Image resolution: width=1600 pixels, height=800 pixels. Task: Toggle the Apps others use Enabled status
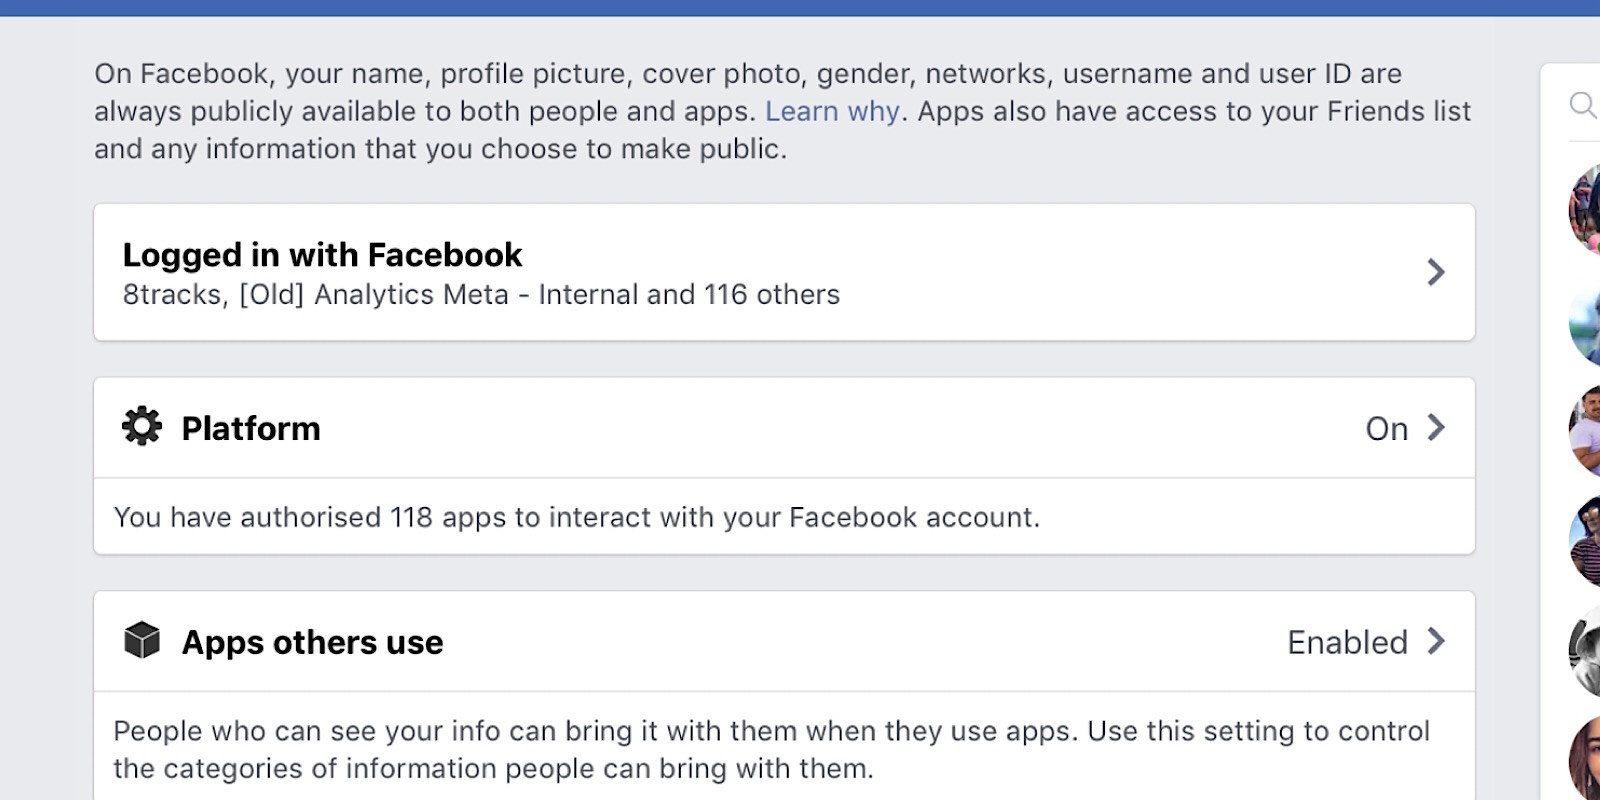1347,642
